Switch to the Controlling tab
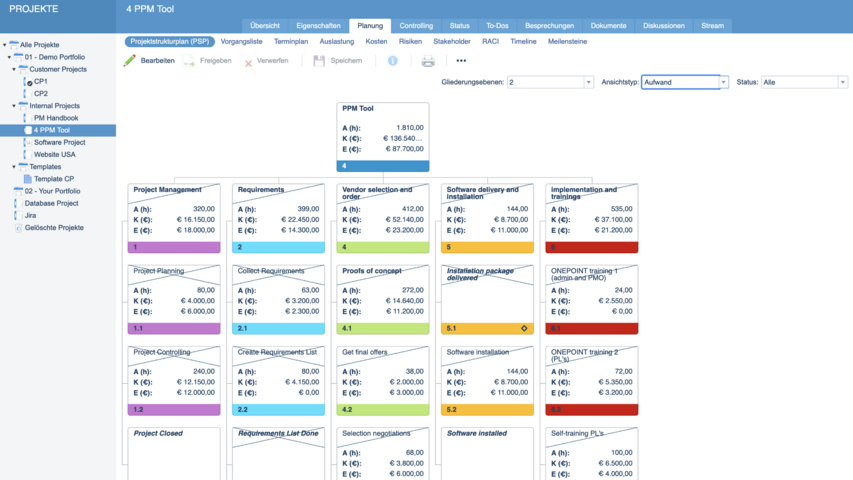Image resolution: width=853 pixels, height=480 pixels. click(x=416, y=26)
